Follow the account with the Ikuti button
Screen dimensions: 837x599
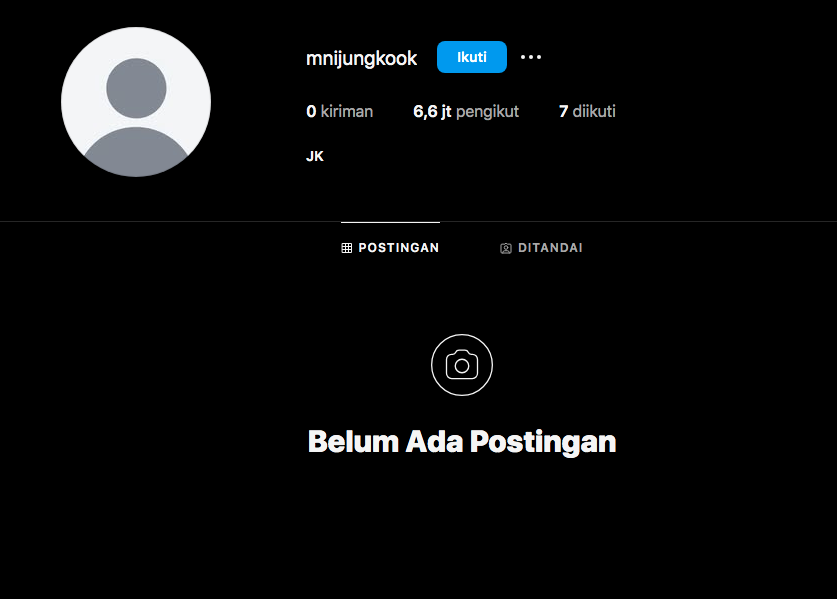pos(472,57)
